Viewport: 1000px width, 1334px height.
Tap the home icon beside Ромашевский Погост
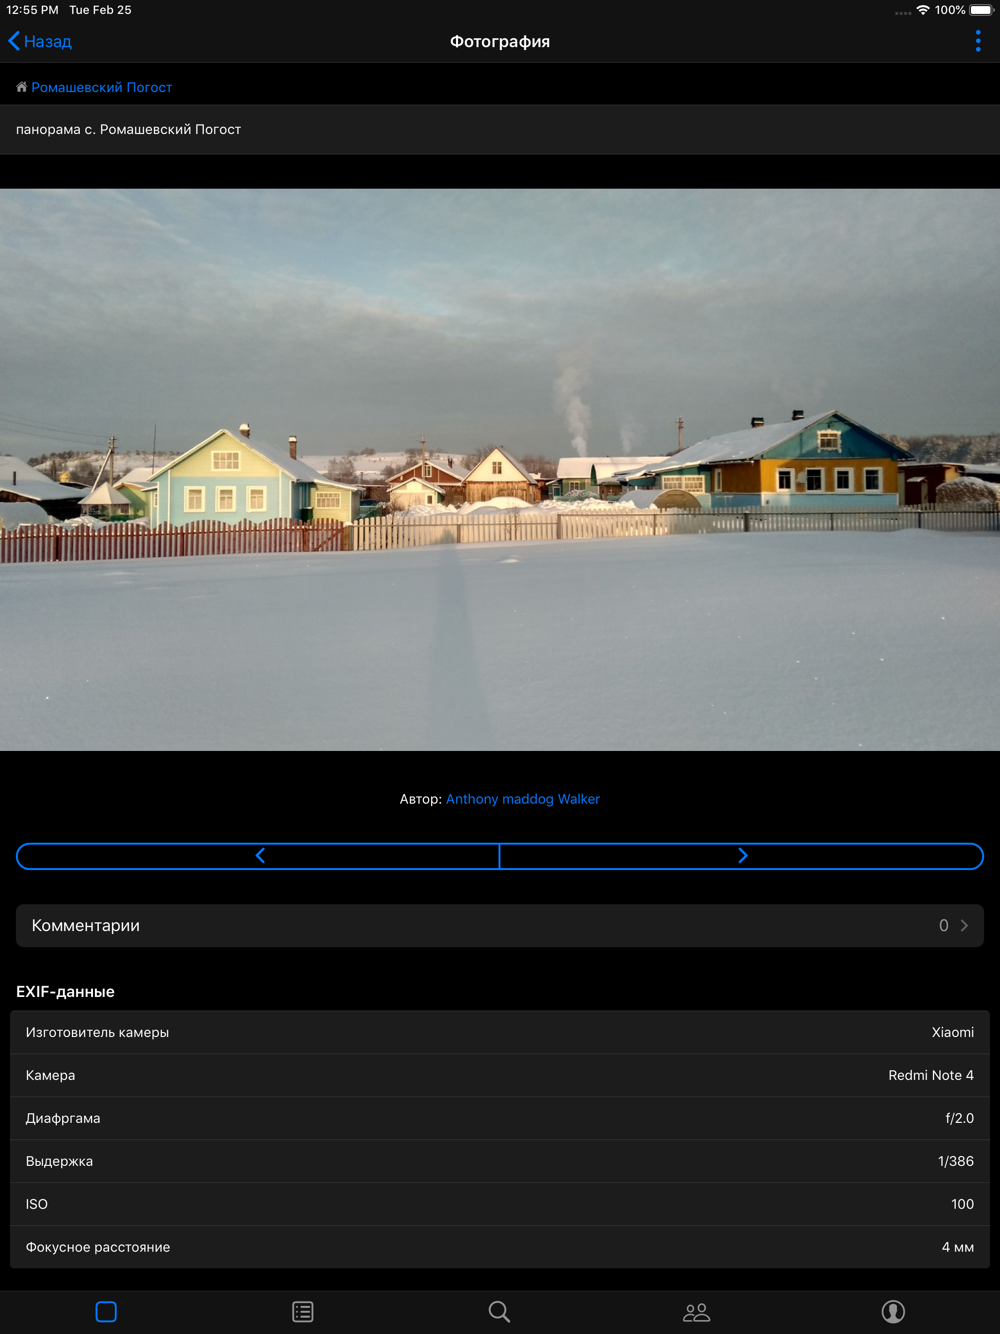pos(21,87)
